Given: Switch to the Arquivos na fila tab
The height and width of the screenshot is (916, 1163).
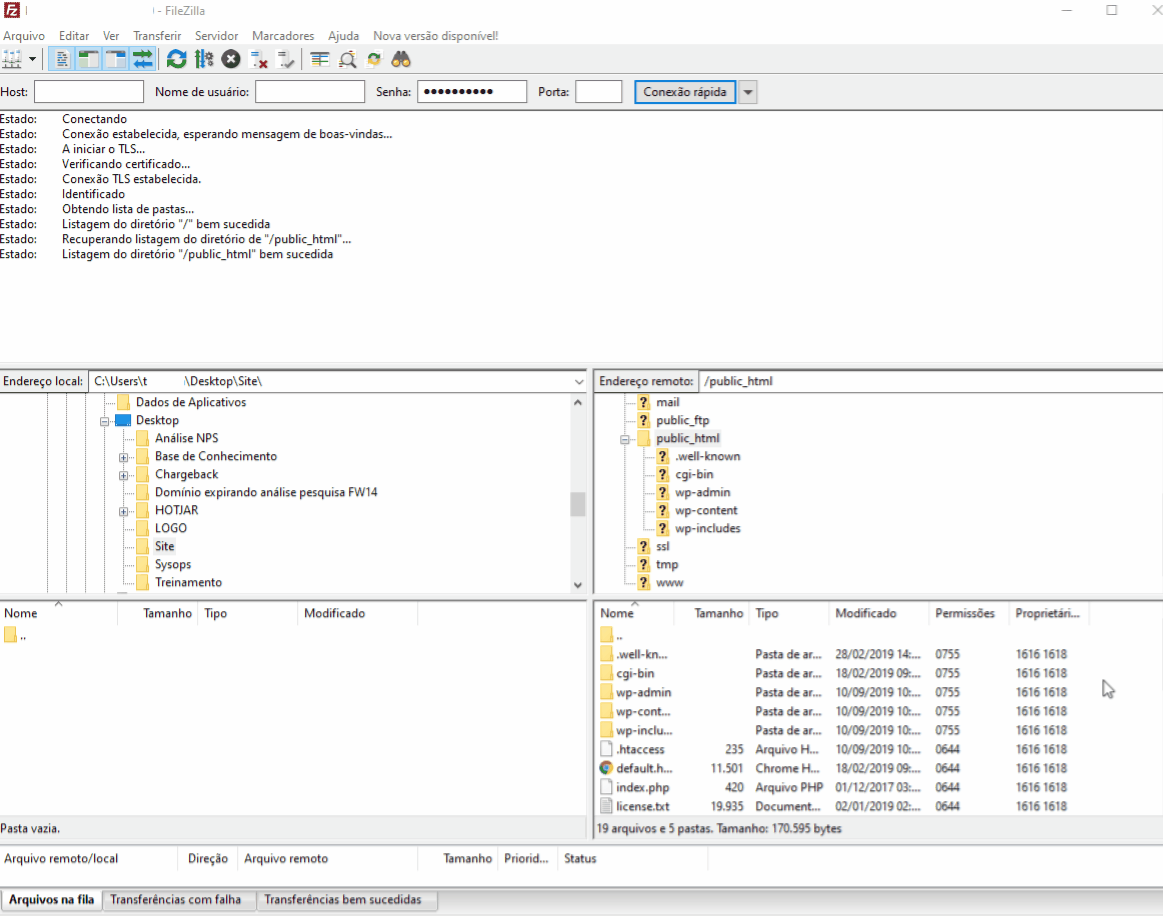Looking at the screenshot, I should pos(51,900).
